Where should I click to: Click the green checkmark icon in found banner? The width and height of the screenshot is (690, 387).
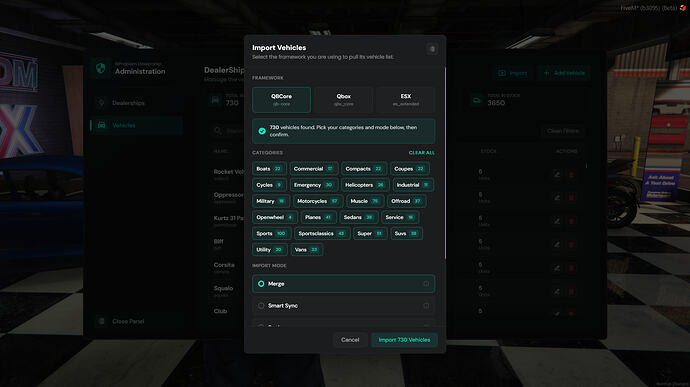pos(262,131)
